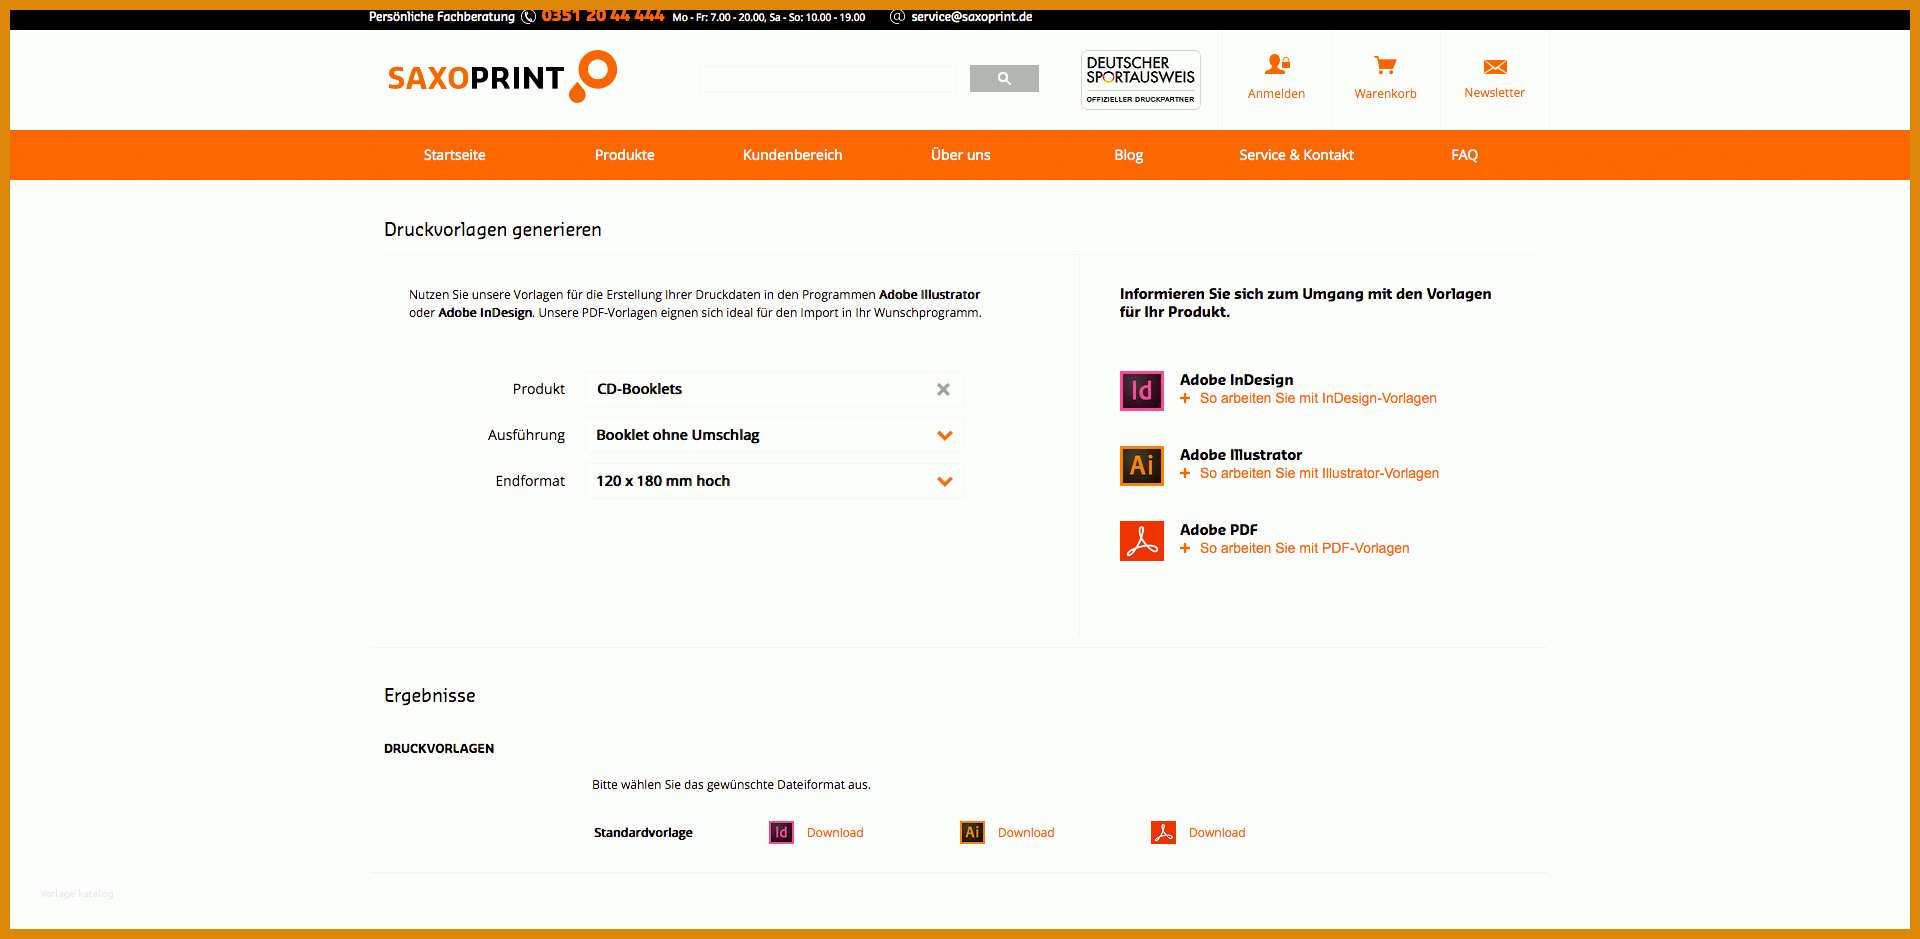Image resolution: width=1920 pixels, height=939 pixels.
Task: Click the small PDF download icon
Action: (x=1163, y=832)
